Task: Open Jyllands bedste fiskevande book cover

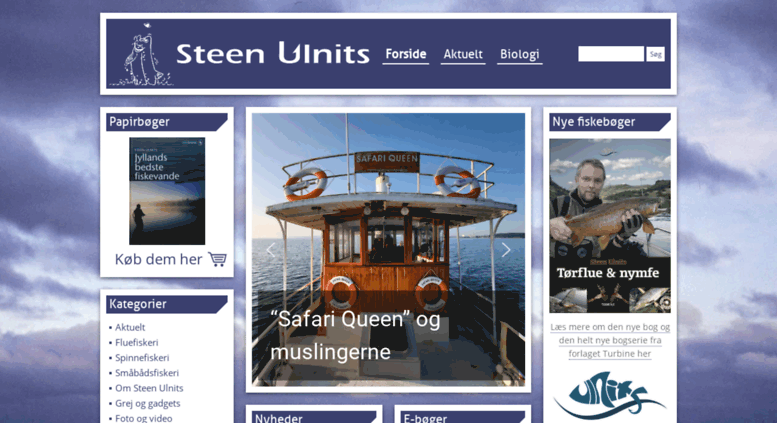Action: coord(167,191)
